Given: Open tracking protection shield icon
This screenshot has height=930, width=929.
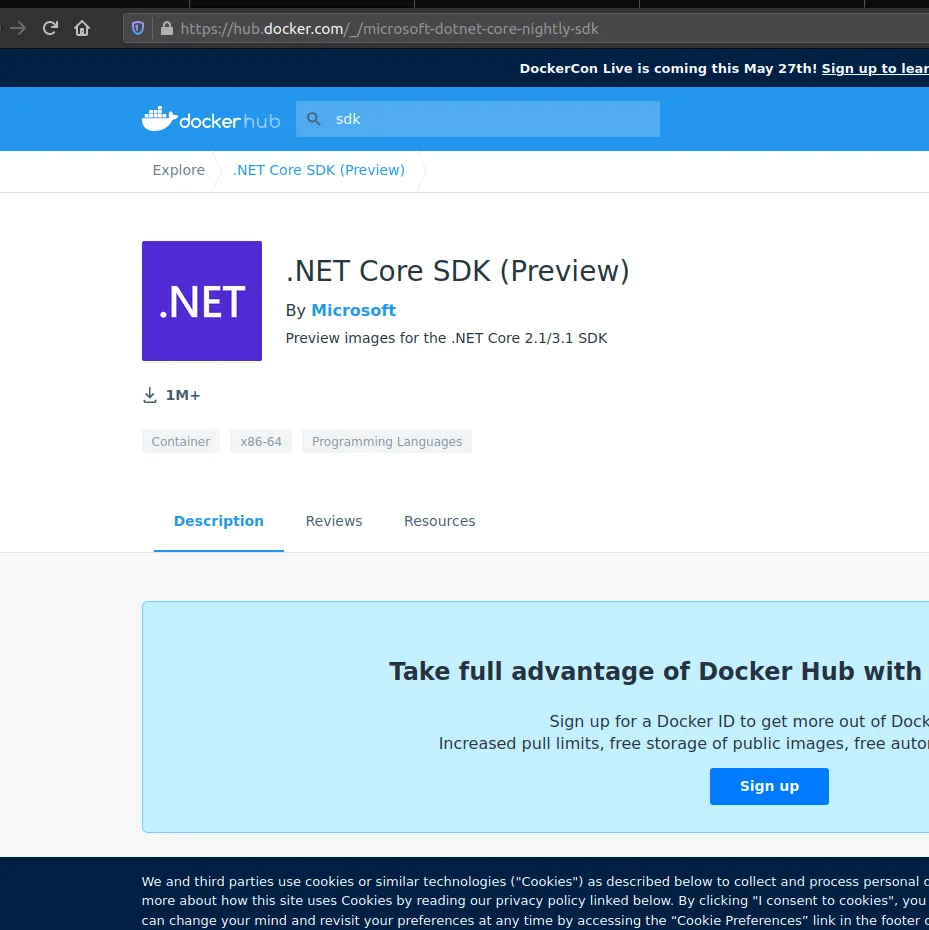Looking at the screenshot, I should [138, 28].
